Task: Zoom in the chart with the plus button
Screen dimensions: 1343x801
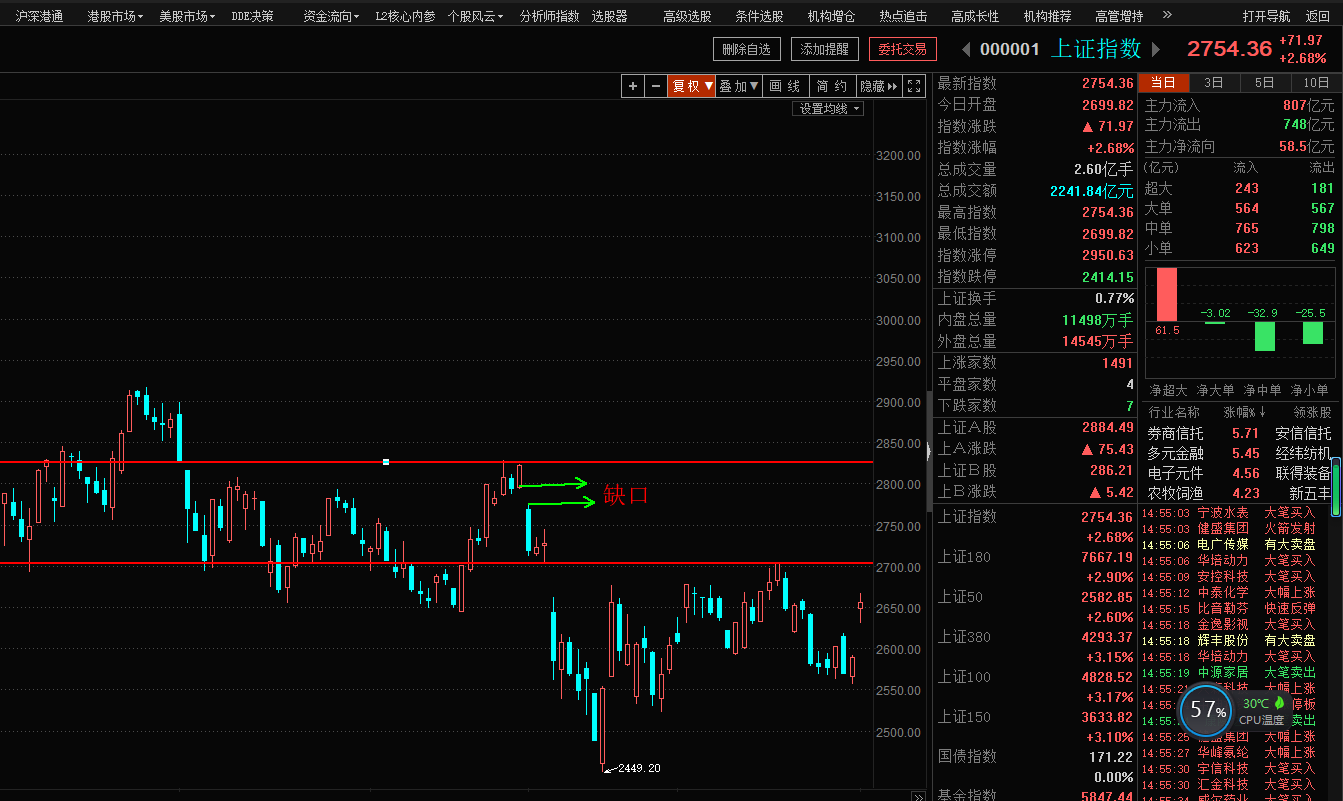Action: [632, 86]
